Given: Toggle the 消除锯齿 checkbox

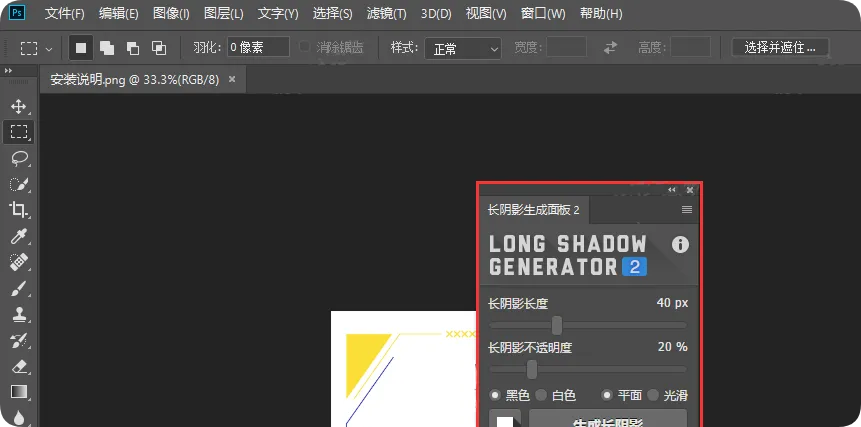Looking at the screenshot, I should click(x=304, y=47).
